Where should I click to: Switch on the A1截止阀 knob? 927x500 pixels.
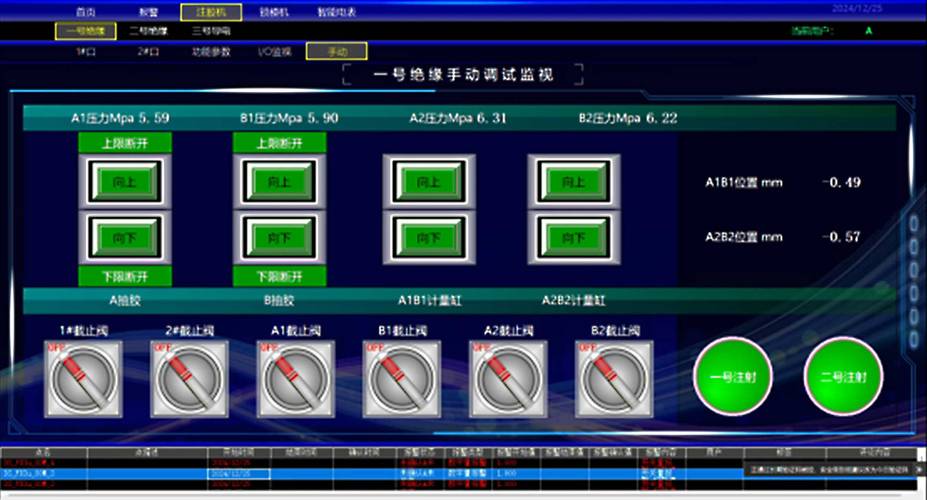pyautogui.click(x=296, y=379)
